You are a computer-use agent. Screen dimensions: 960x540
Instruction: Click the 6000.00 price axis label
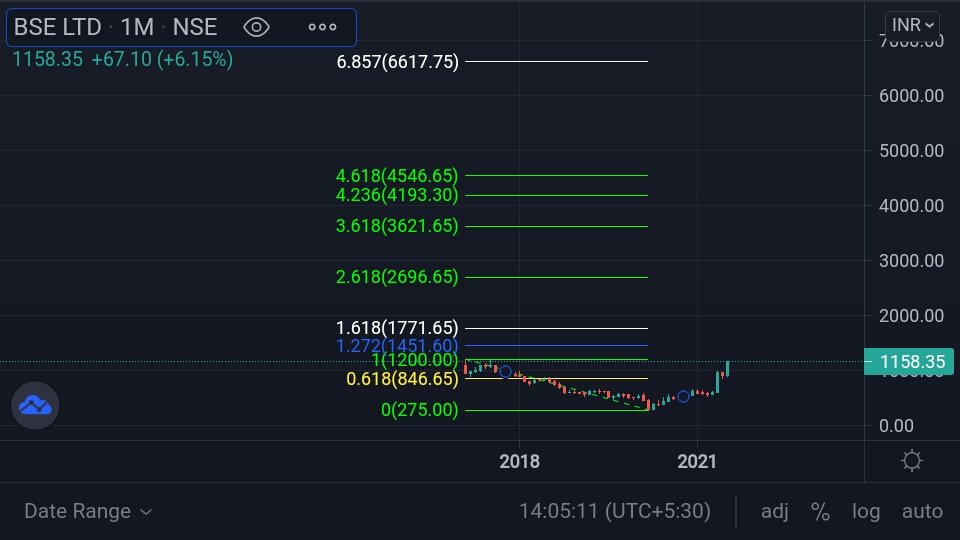click(x=911, y=96)
